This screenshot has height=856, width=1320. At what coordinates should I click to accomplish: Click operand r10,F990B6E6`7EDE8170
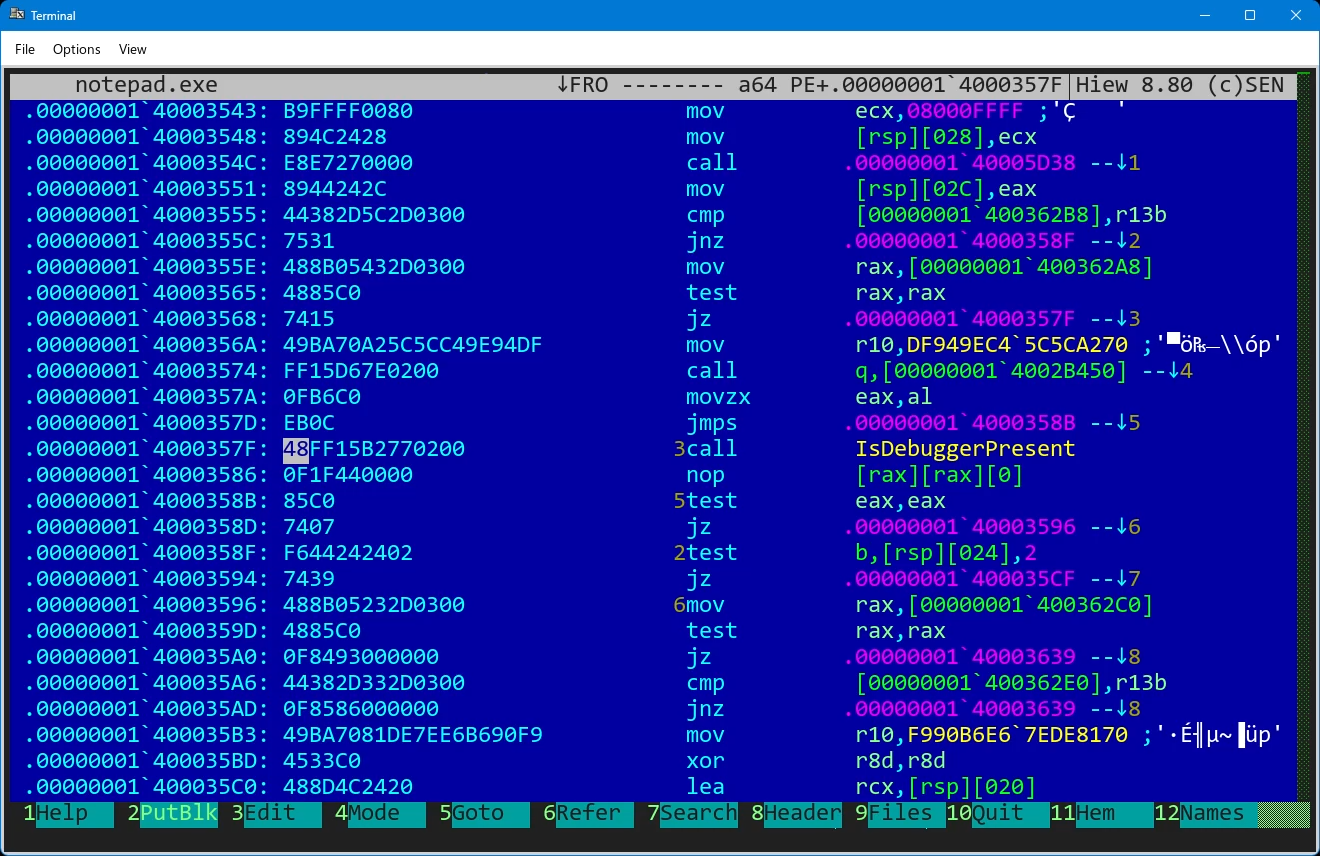point(992,735)
